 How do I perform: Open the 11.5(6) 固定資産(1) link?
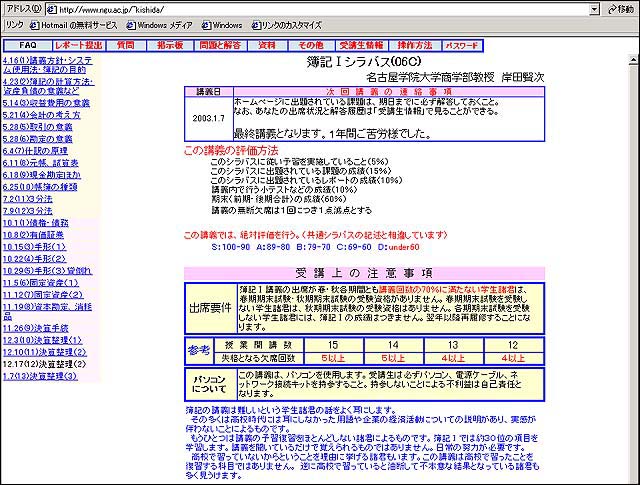coord(41,283)
